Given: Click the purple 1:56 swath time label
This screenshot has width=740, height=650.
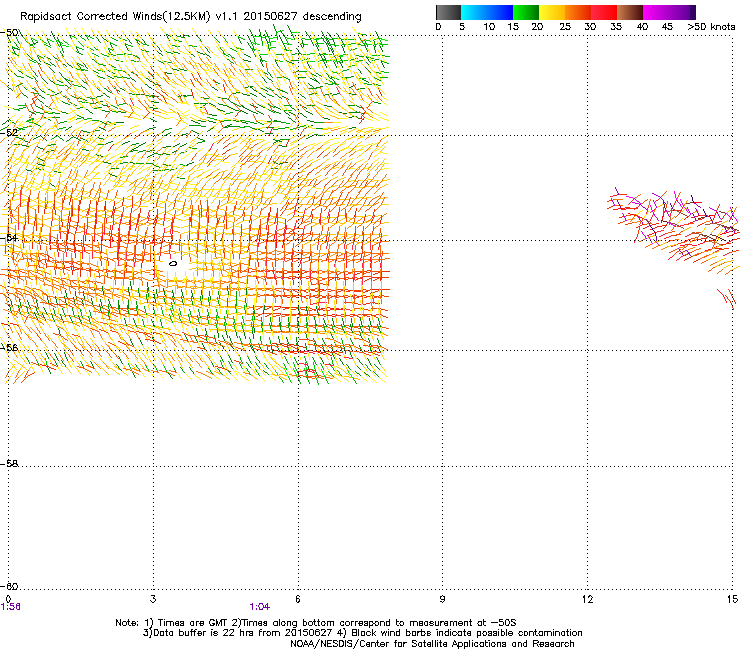Looking at the screenshot, I should pyautogui.click(x=11, y=607).
